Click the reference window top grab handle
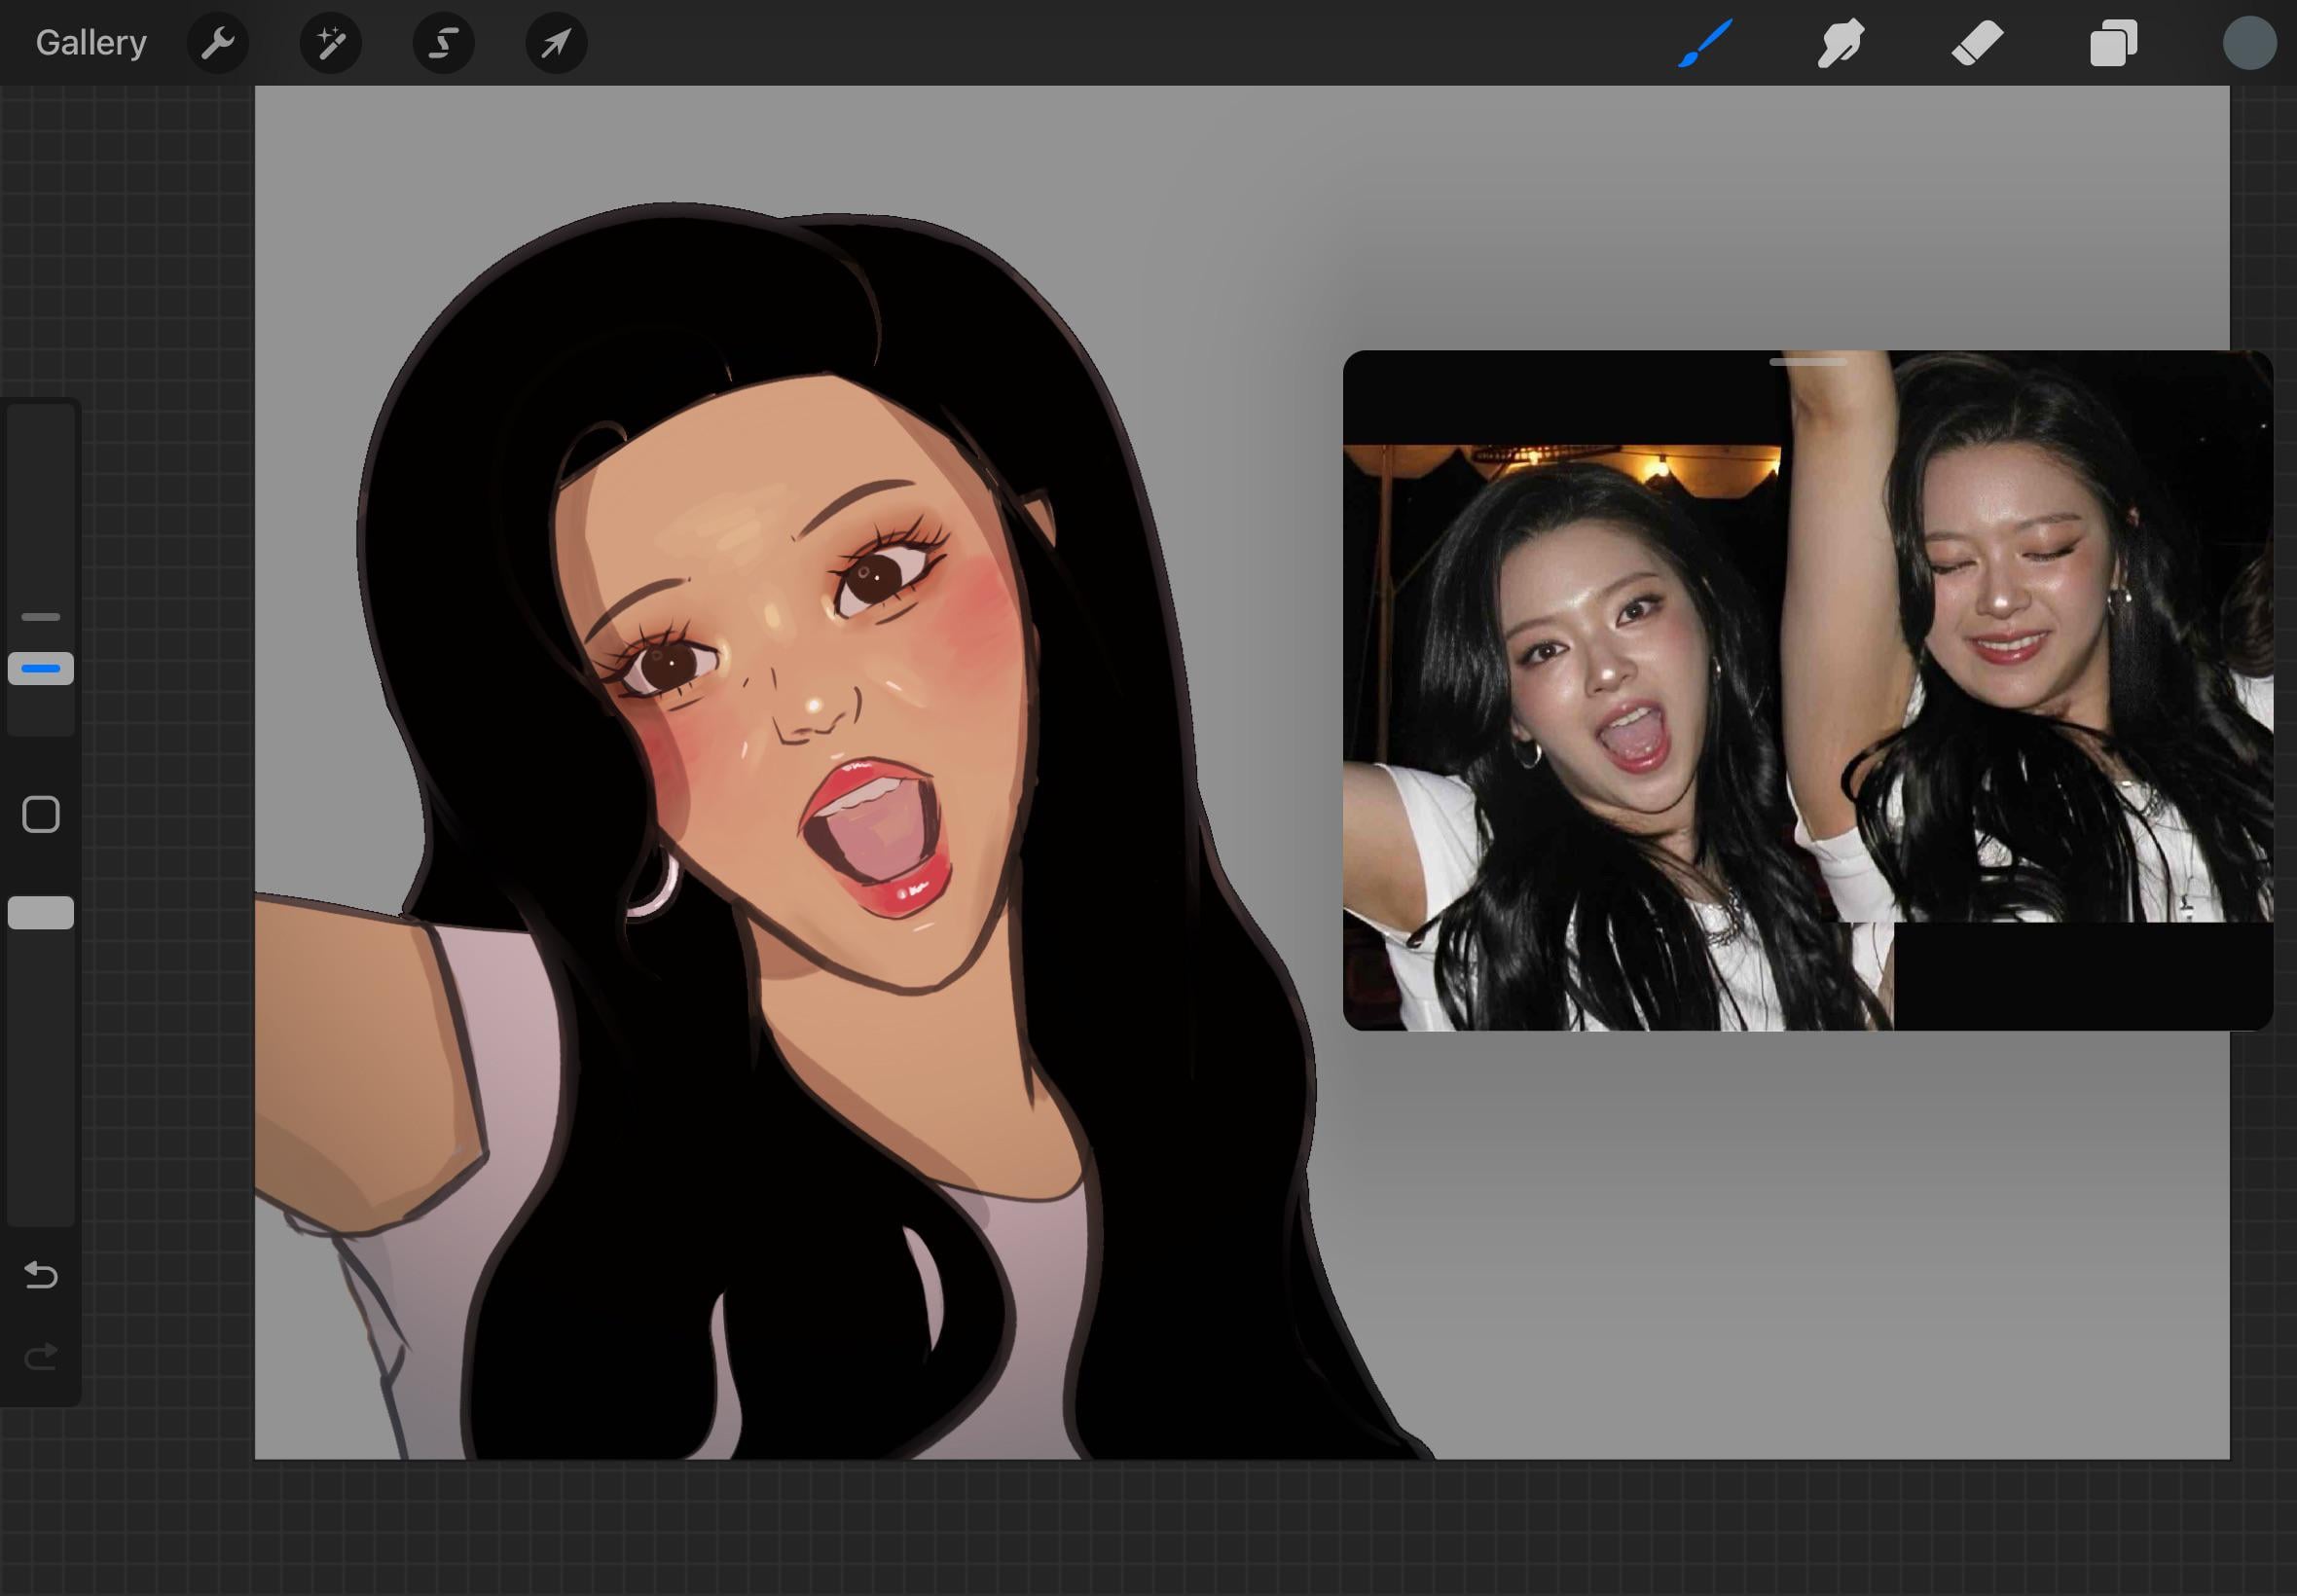The height and width of the screenshot is (1596, 2297). [x=1807, y=362]
